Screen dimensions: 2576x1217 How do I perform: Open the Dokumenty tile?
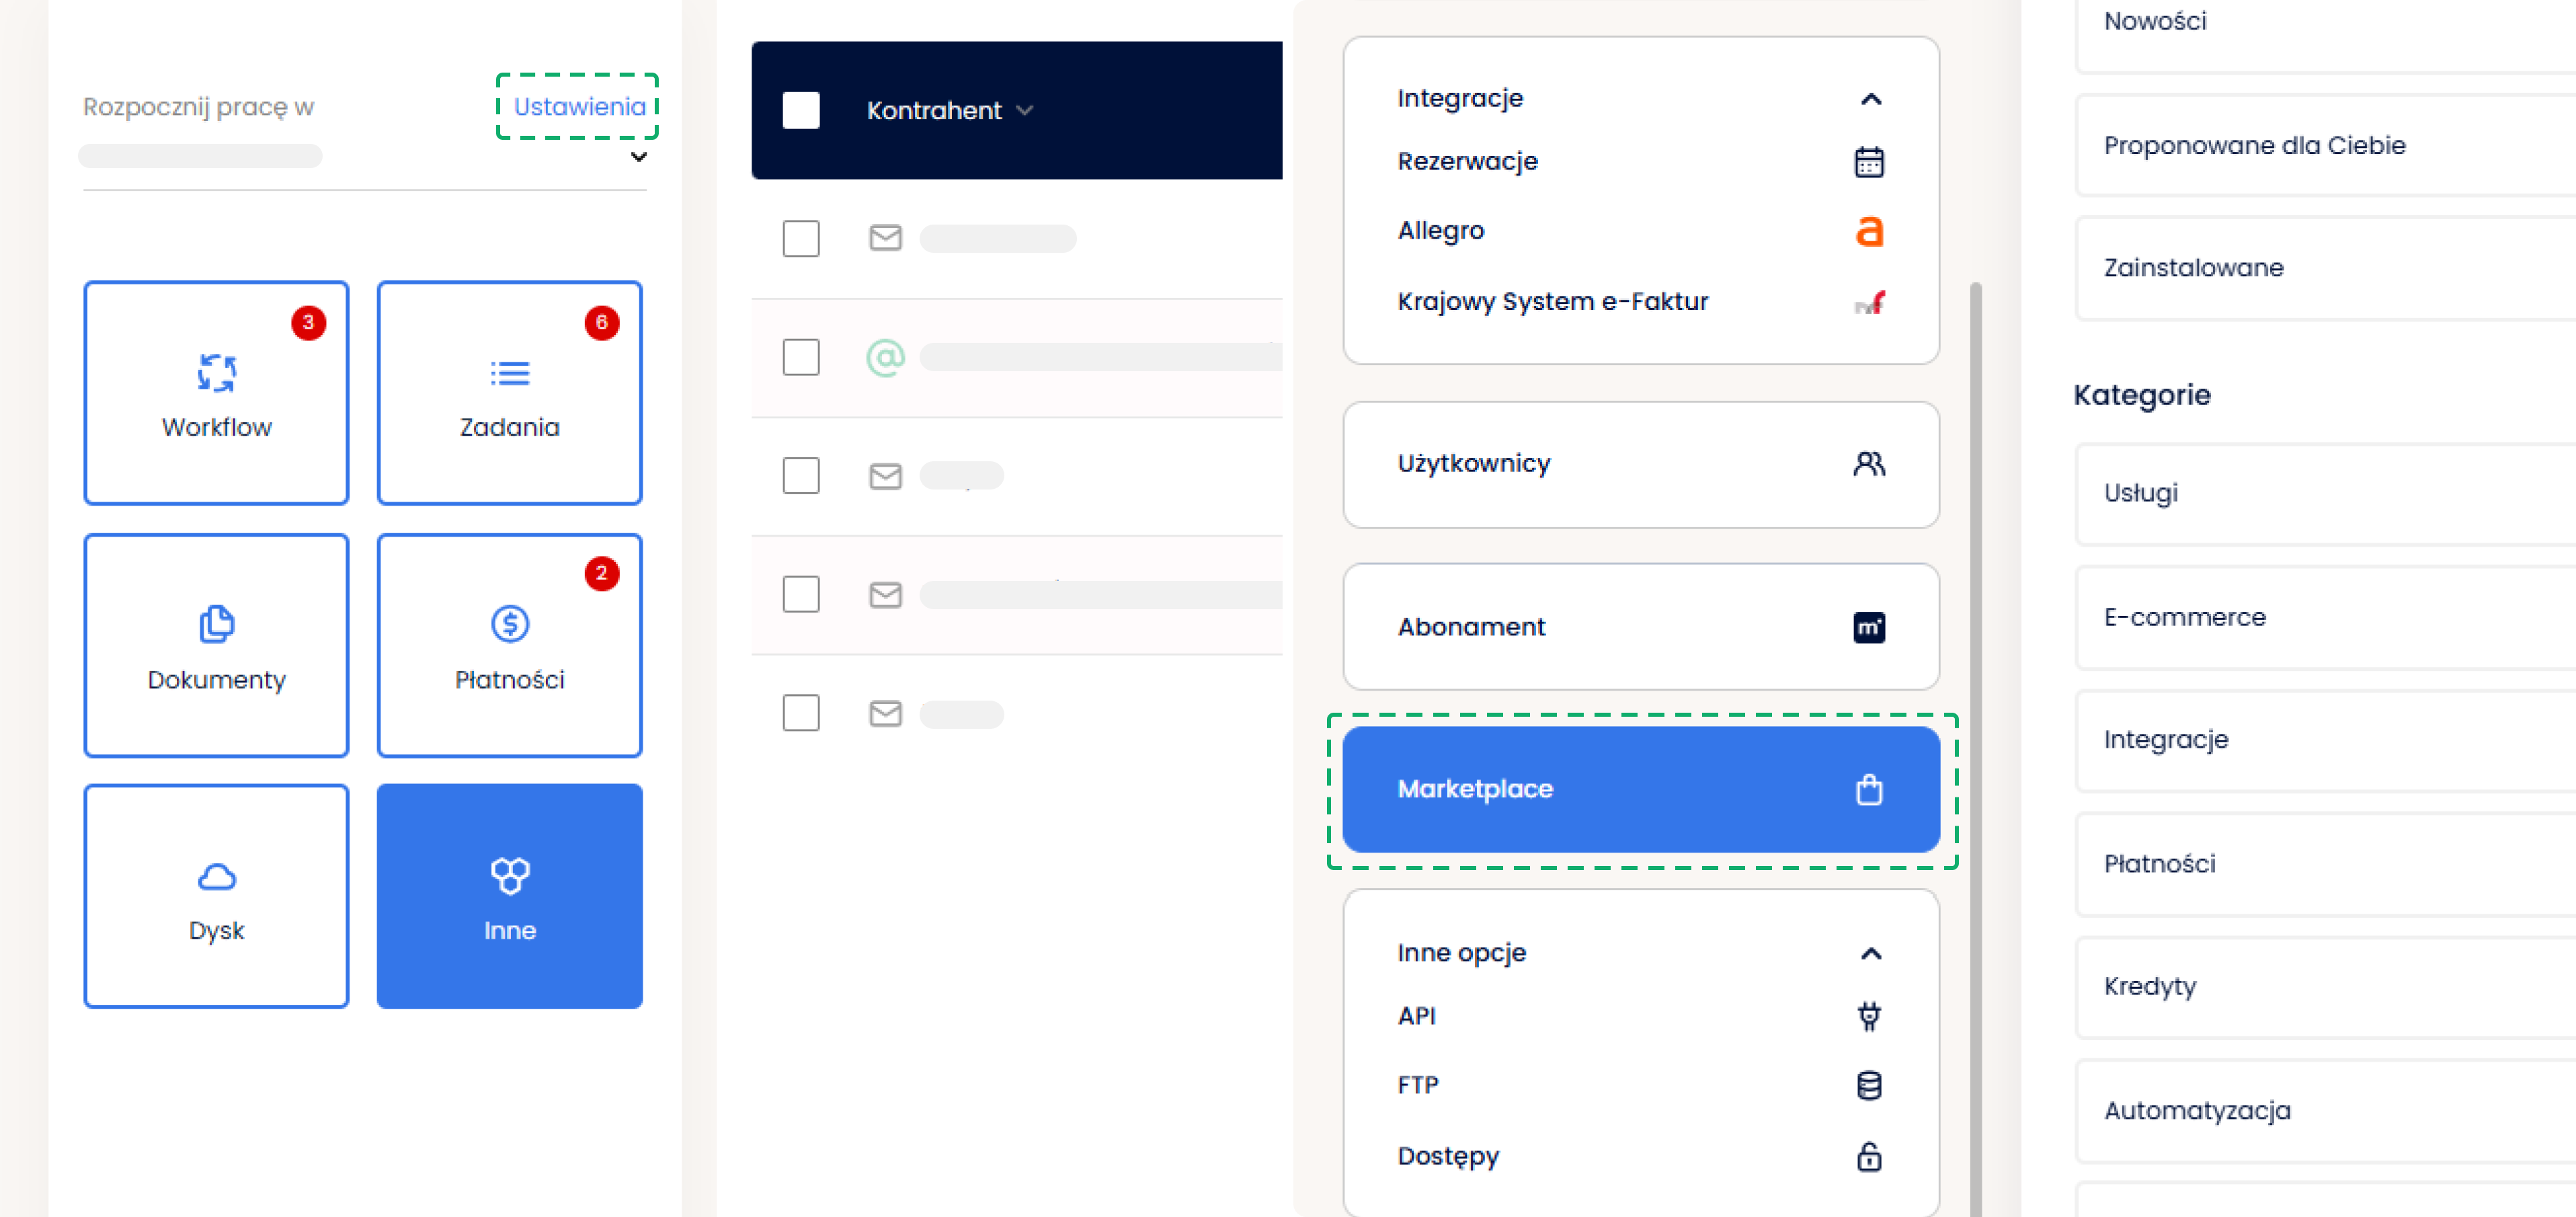click(216, 645)
